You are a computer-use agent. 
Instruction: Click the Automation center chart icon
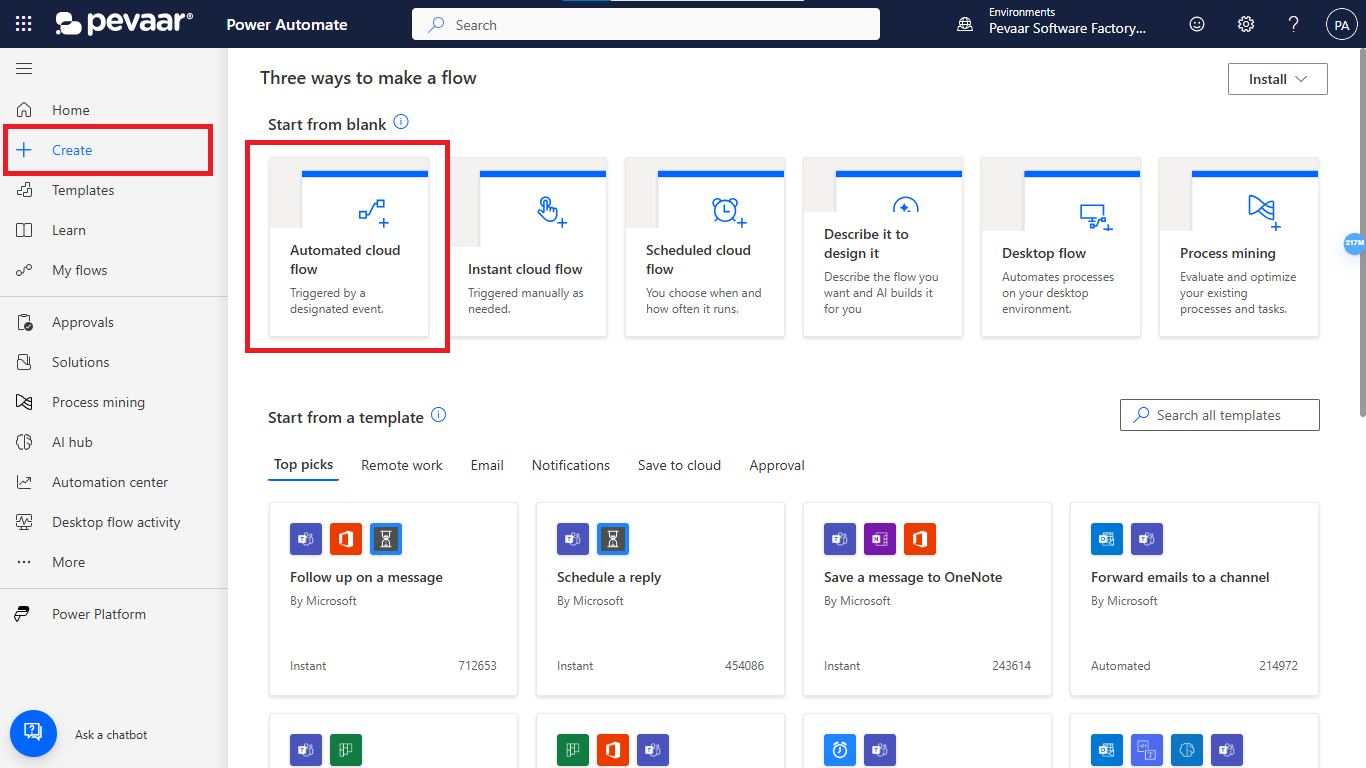pyautogui.click(x=25, y=482)
